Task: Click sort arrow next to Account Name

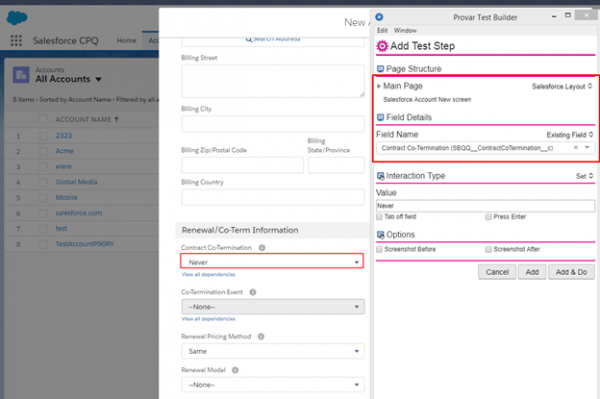Action: tap(116, 119)
